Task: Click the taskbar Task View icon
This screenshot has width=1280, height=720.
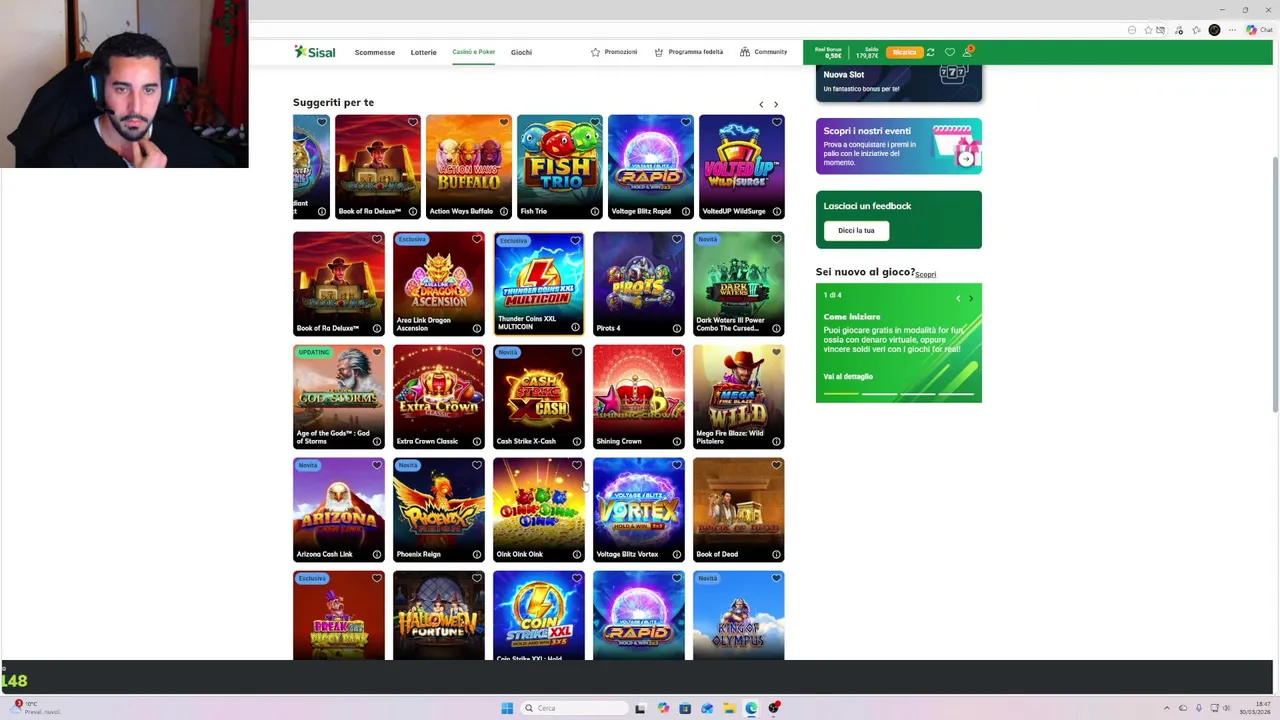Action: [640, 708]
